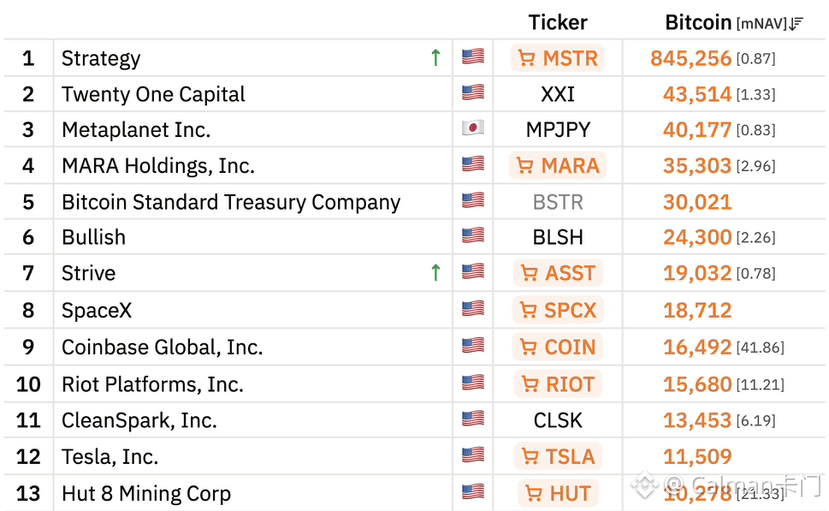Click the MARA cart ticker badge
The image size is (829, 511).
558,165
